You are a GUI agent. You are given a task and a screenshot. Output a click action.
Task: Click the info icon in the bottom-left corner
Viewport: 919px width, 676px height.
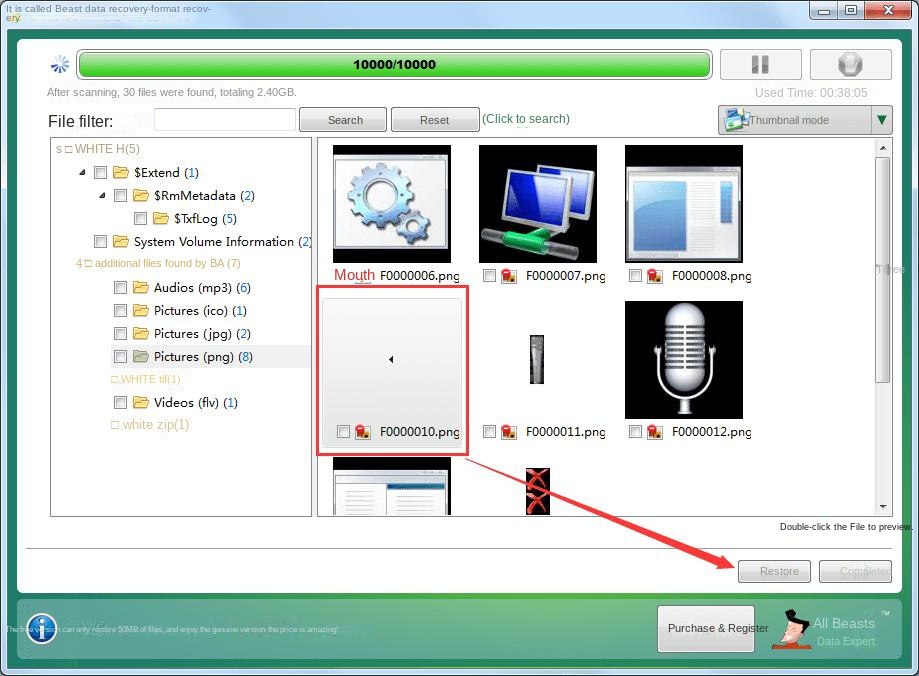[40, 629]
